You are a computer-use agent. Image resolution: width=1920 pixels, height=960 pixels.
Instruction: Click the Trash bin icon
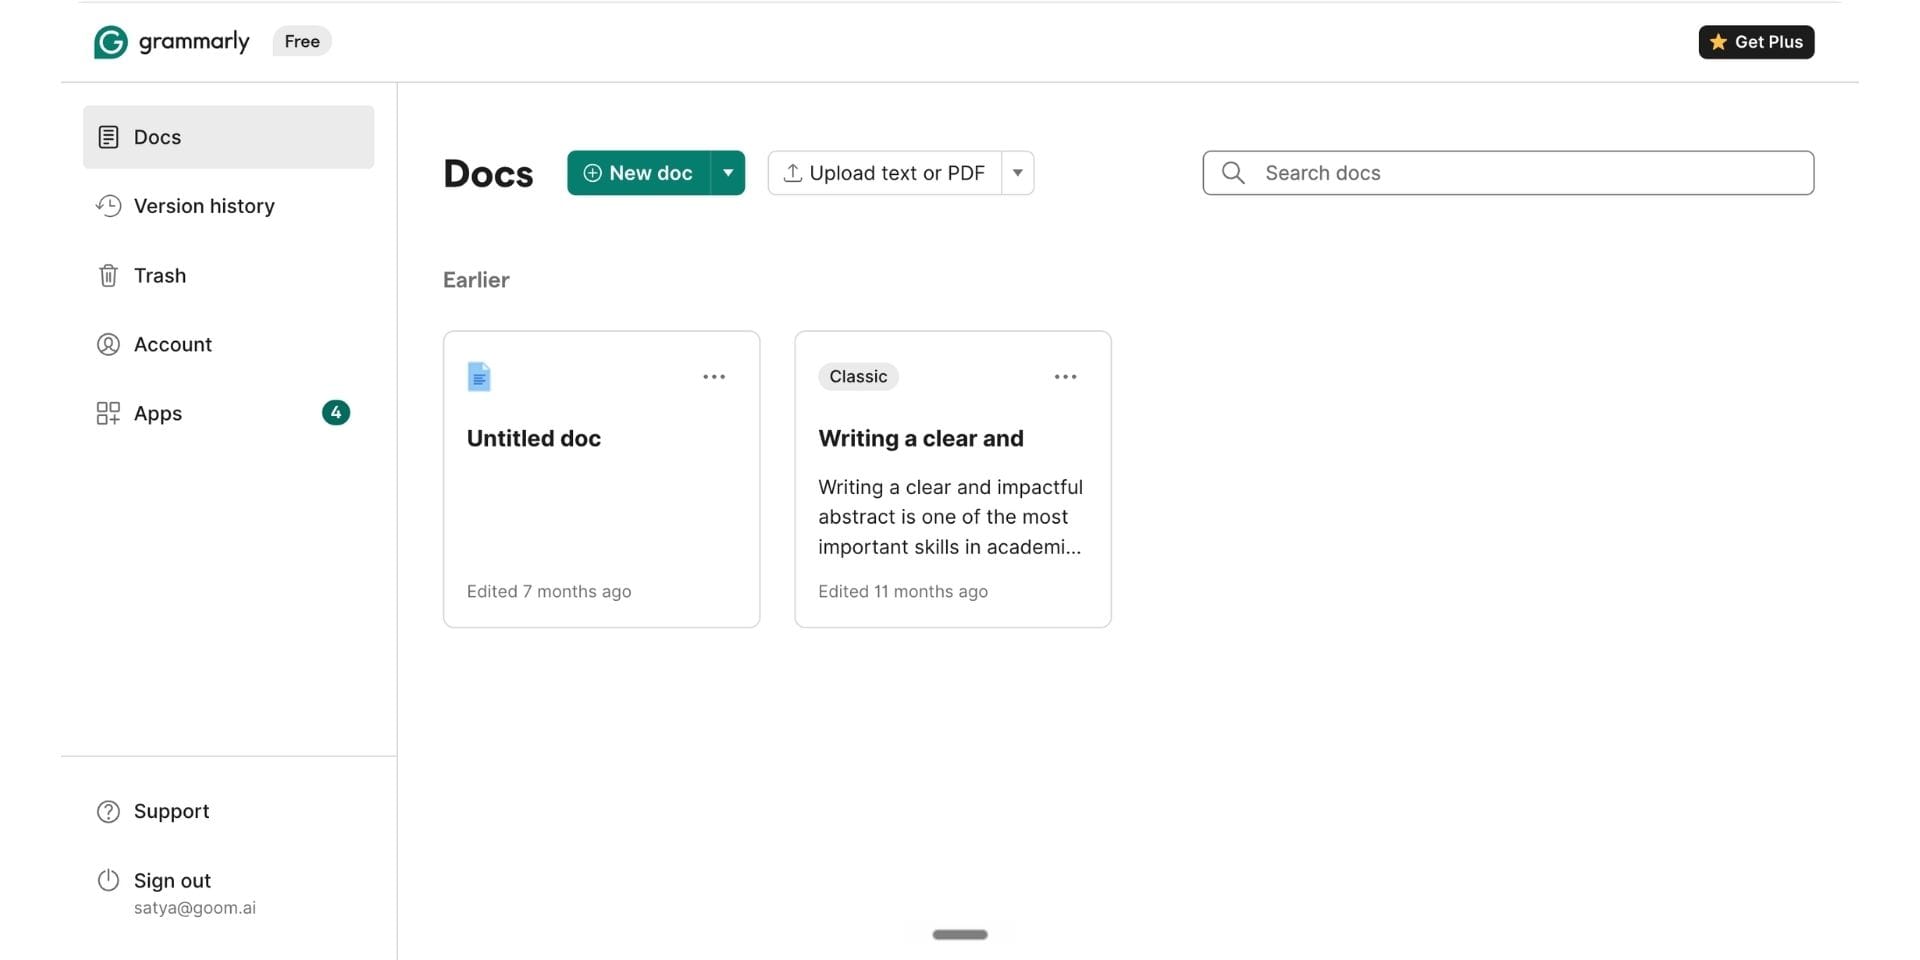click(108, 275)
